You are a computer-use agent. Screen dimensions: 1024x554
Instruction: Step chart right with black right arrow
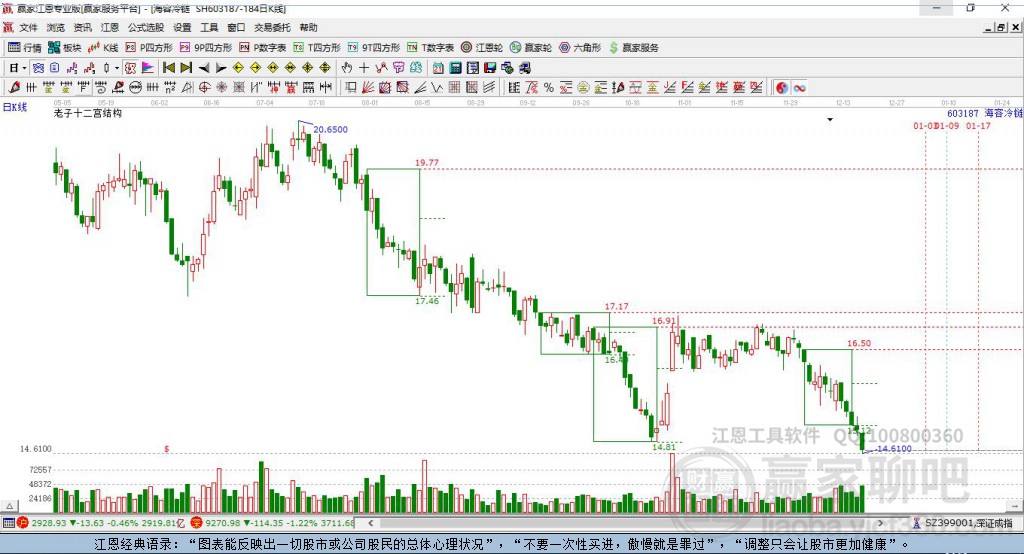click(x=221, y=67)
